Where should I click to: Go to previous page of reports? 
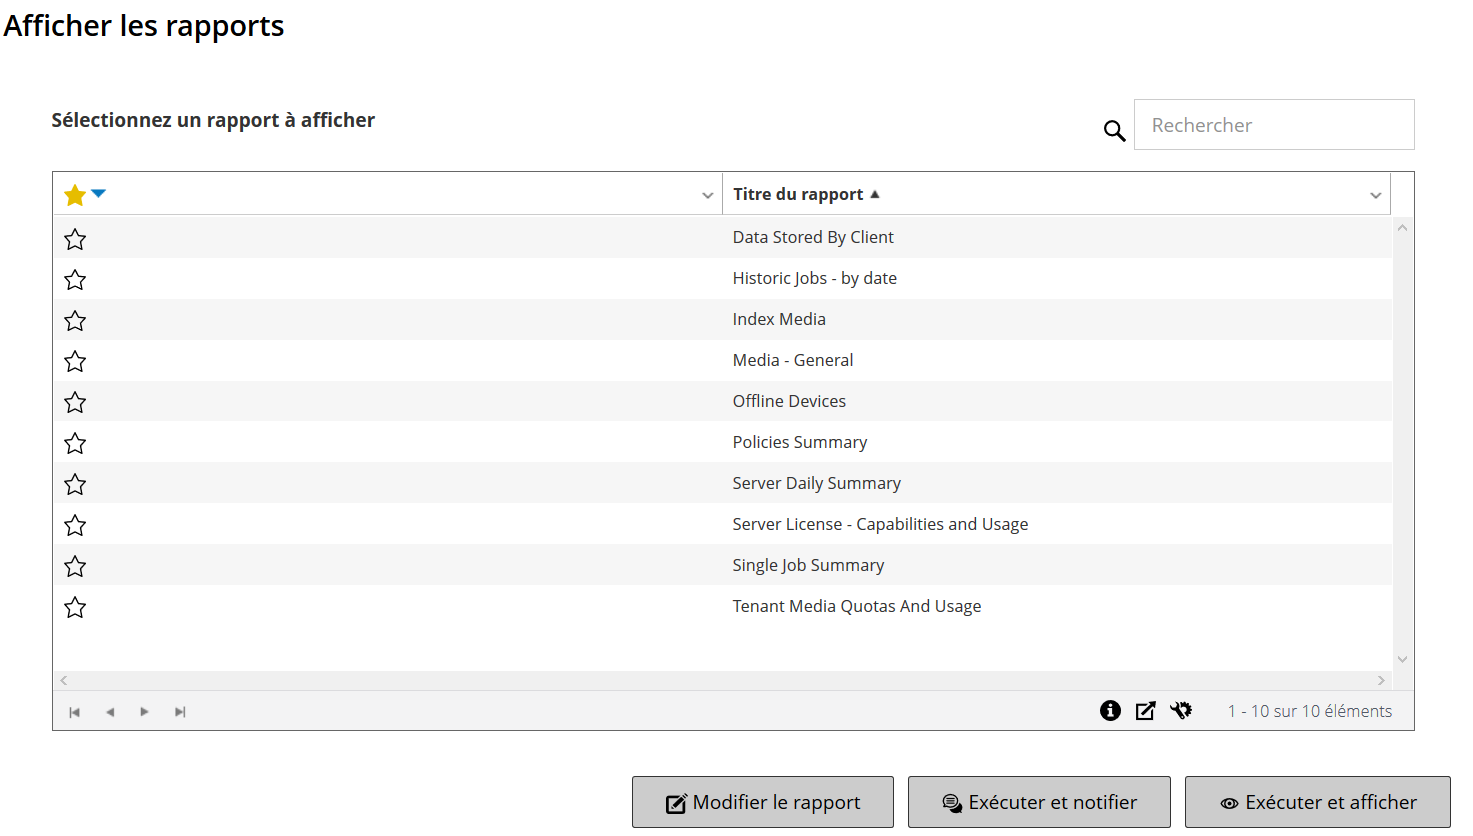[110, 712]
